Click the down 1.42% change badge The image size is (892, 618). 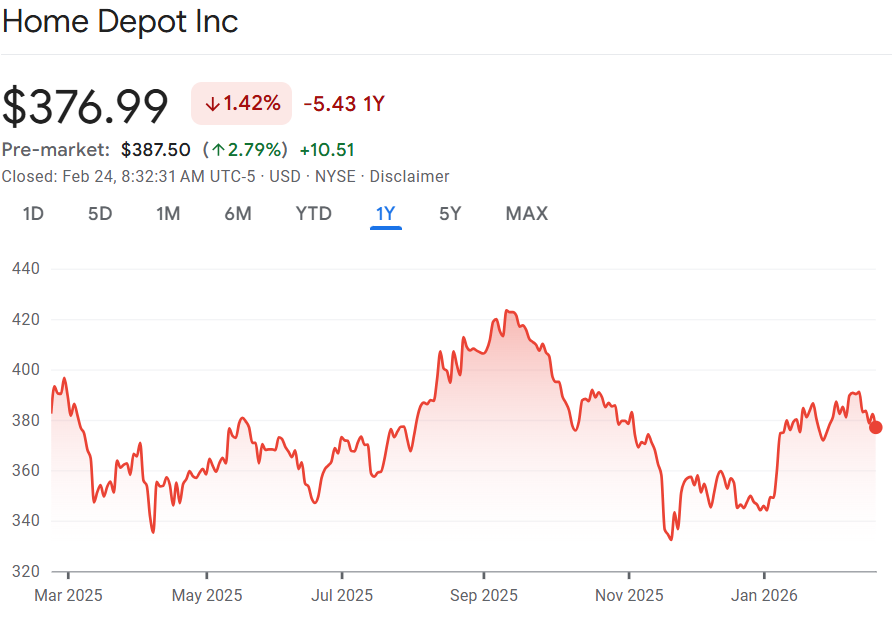[x=241, y=104]
